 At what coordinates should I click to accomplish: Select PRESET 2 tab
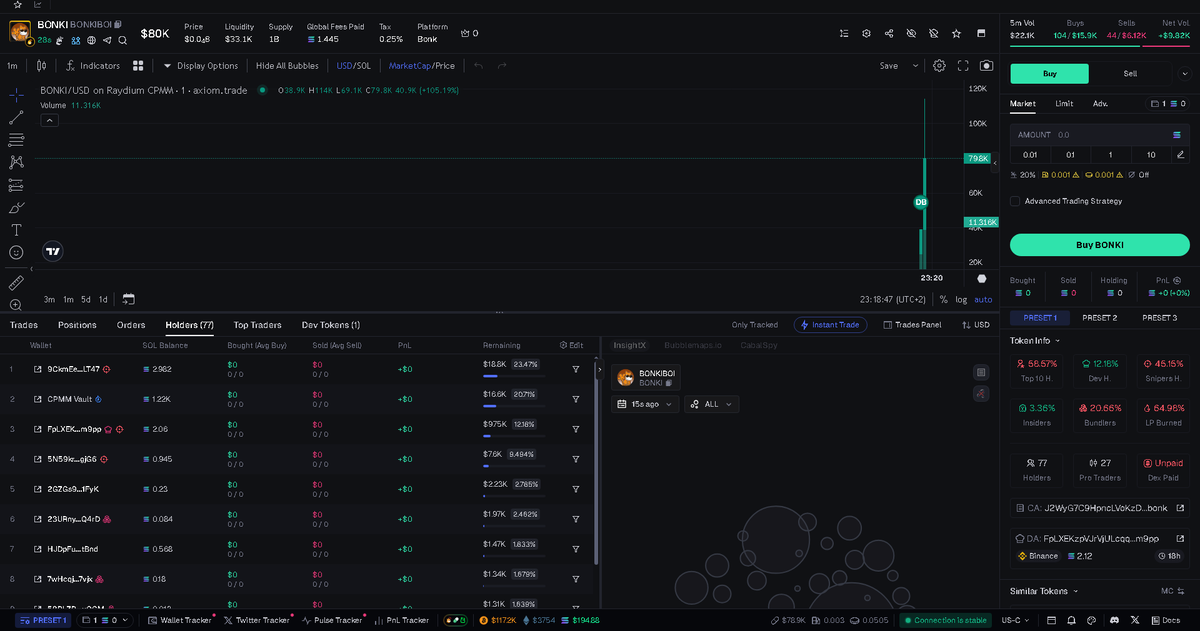click(x=1099, y=318)
